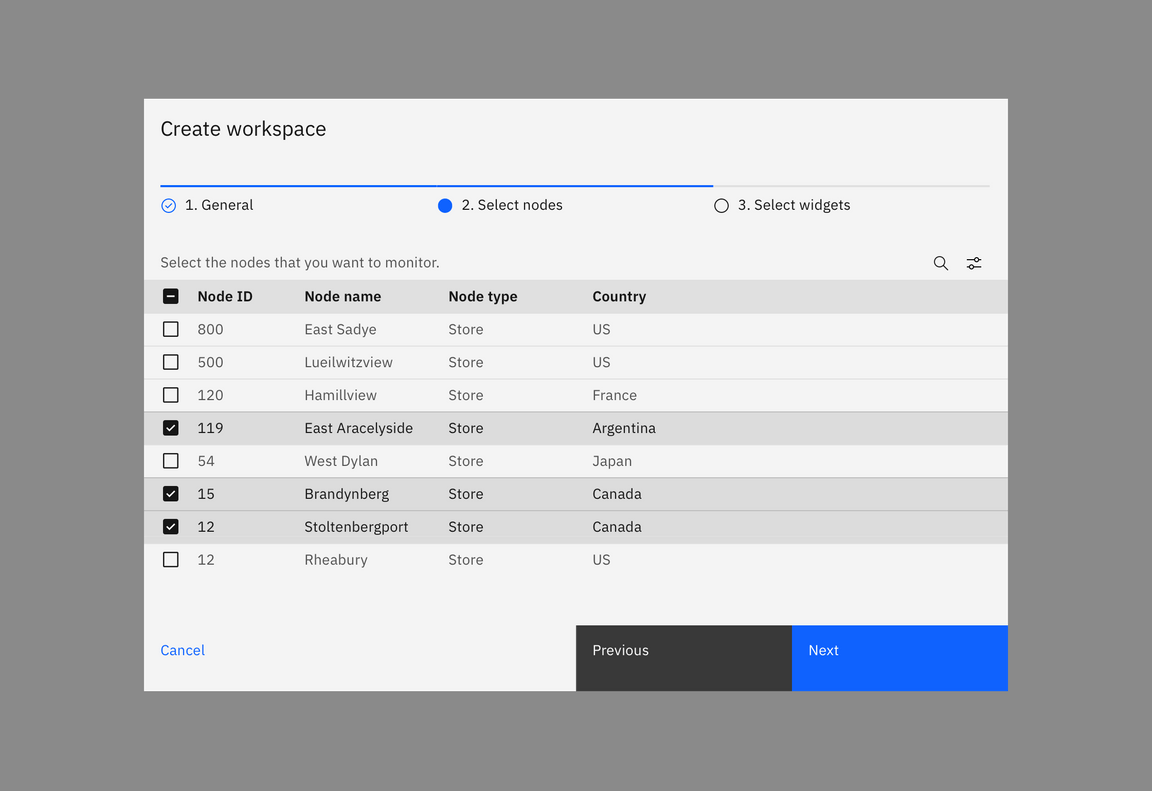
Task: Cancel the workspace creation
Action: [183, 650]
